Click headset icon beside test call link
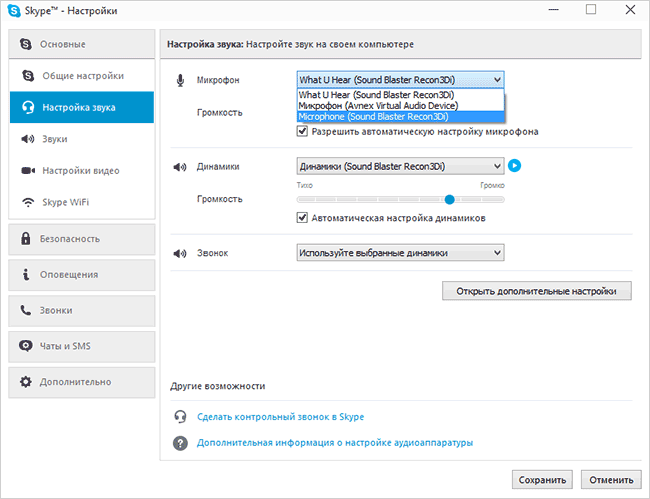Image resolution: width=650 pixels, height=499 pixels. [180, 417]
